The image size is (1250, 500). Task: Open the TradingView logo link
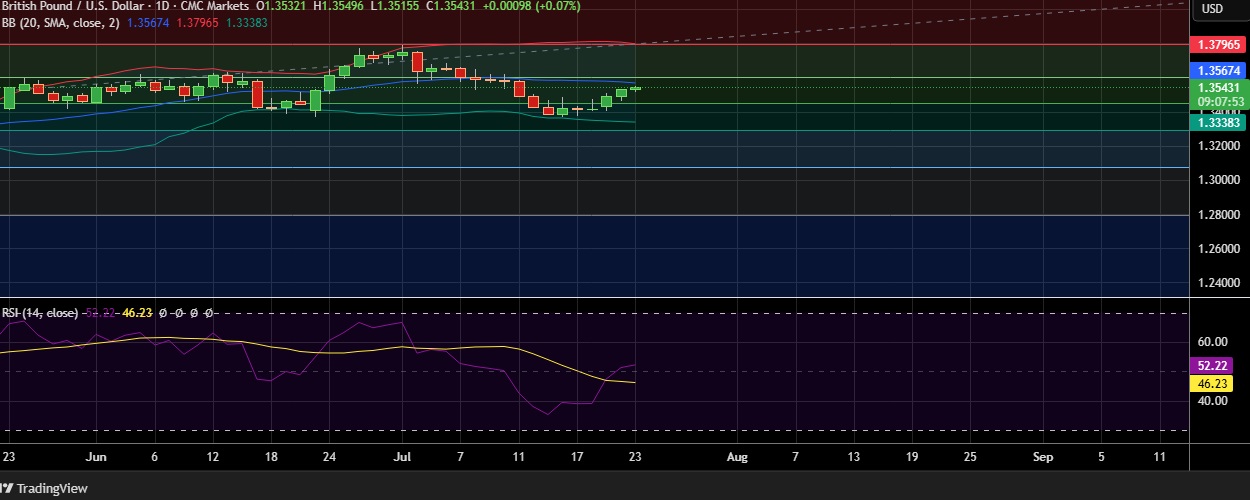pyautogui.click(x=44, y=488)
